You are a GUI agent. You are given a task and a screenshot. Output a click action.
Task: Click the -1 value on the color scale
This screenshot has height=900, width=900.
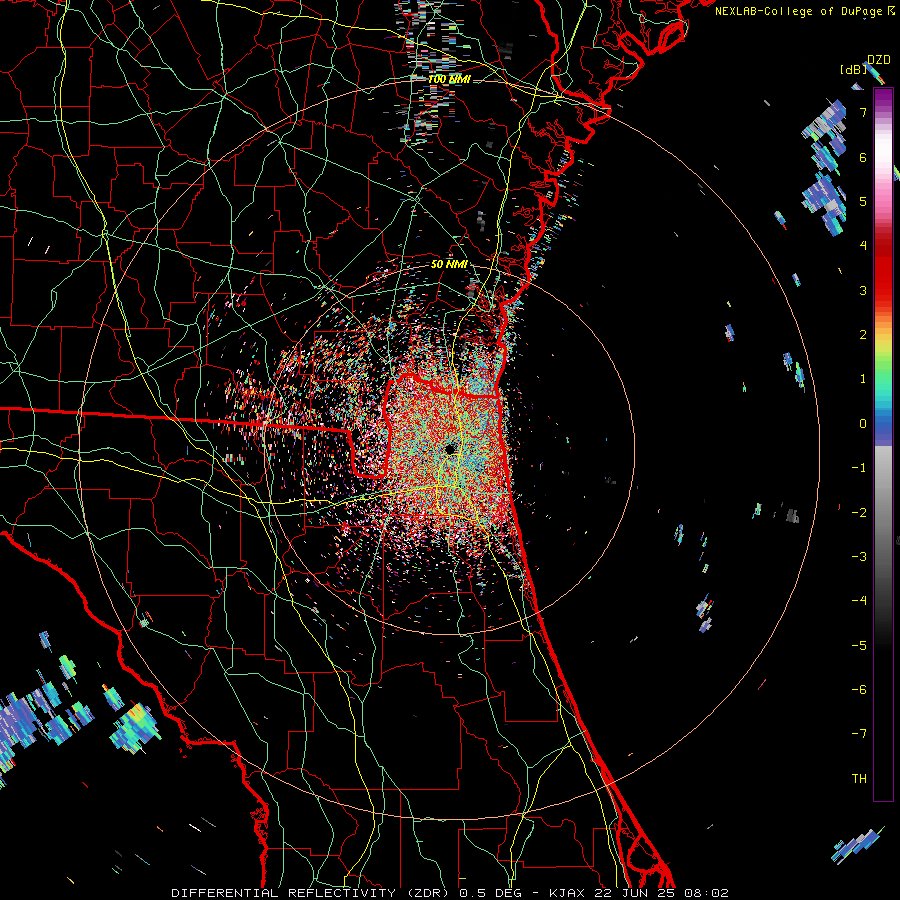tap(859, 468)
